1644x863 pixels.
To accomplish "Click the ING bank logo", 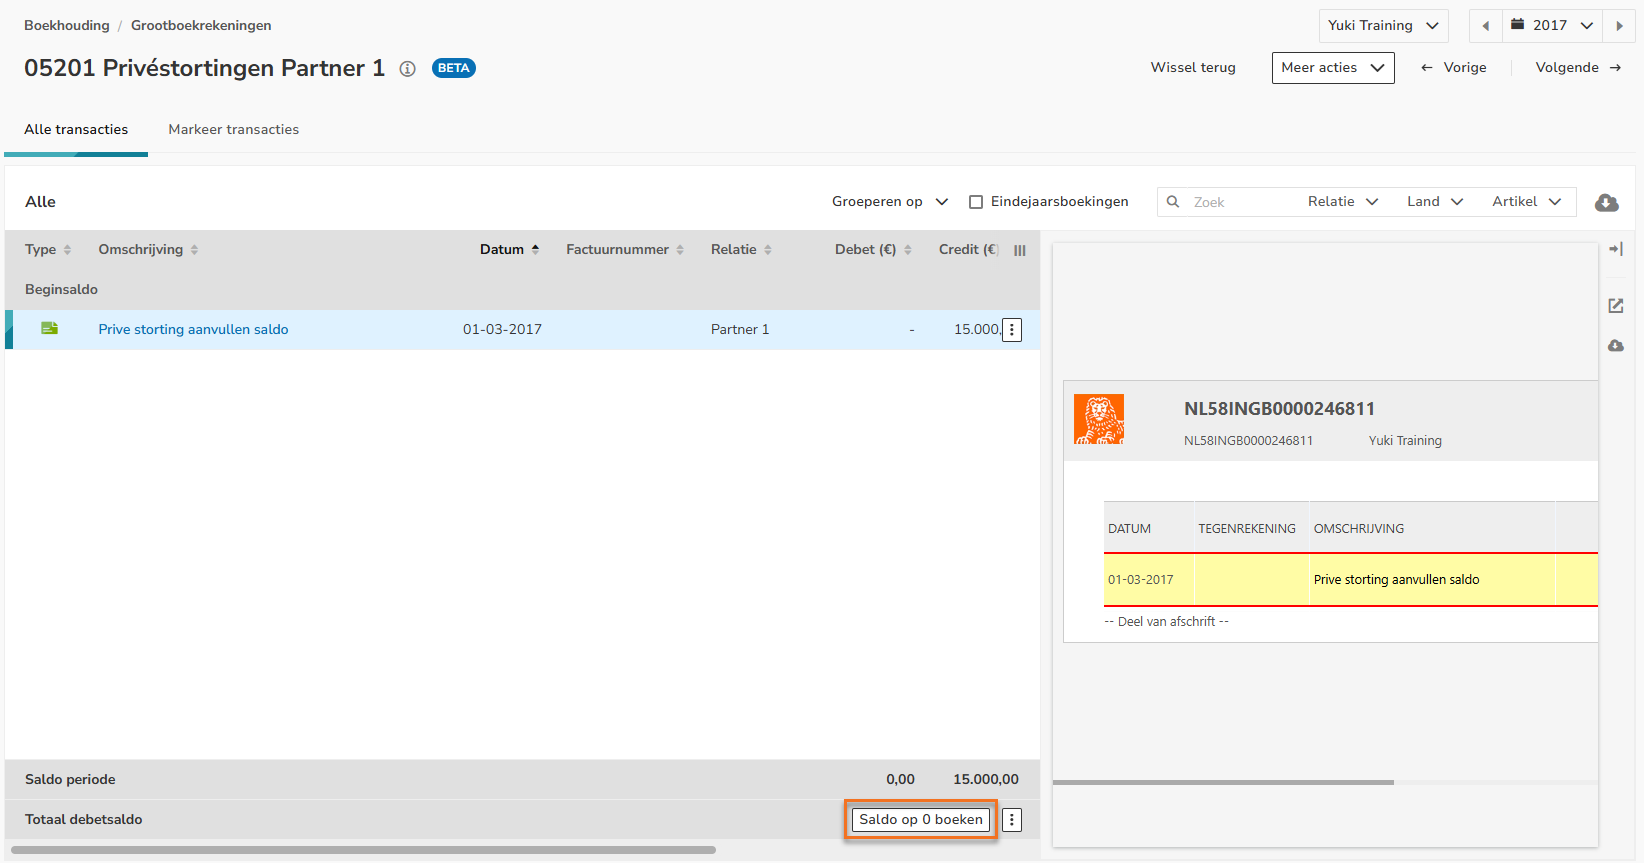I will [x=1099, y=419].
